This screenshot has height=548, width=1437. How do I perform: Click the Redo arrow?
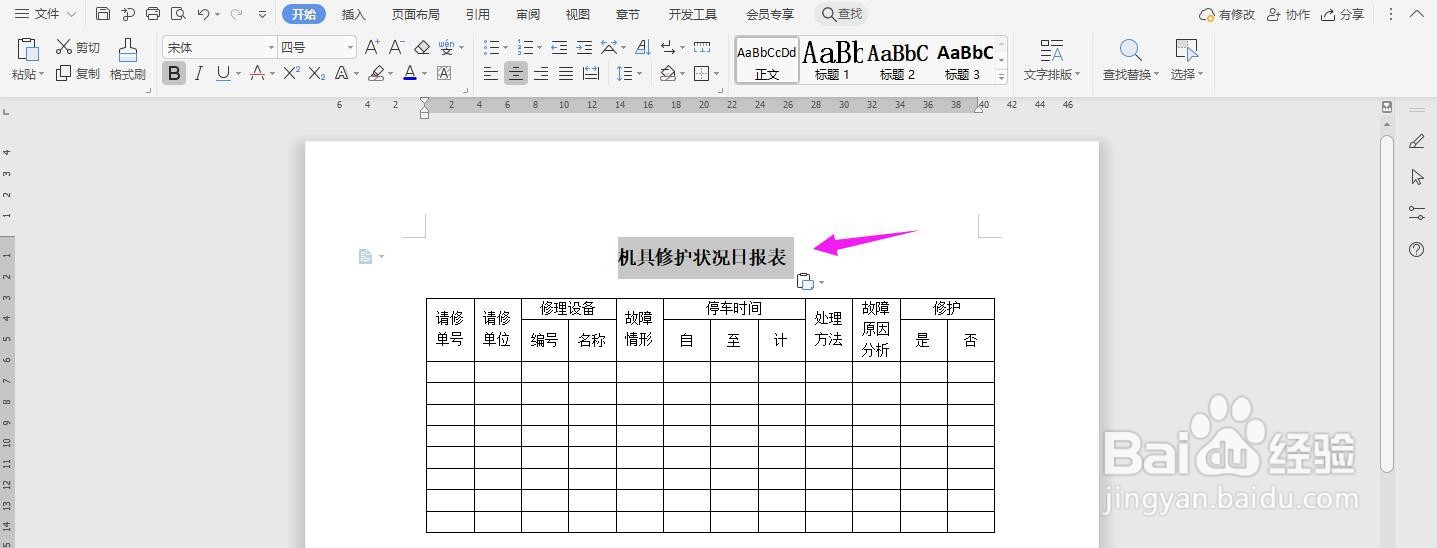click(x=236, y=14)
